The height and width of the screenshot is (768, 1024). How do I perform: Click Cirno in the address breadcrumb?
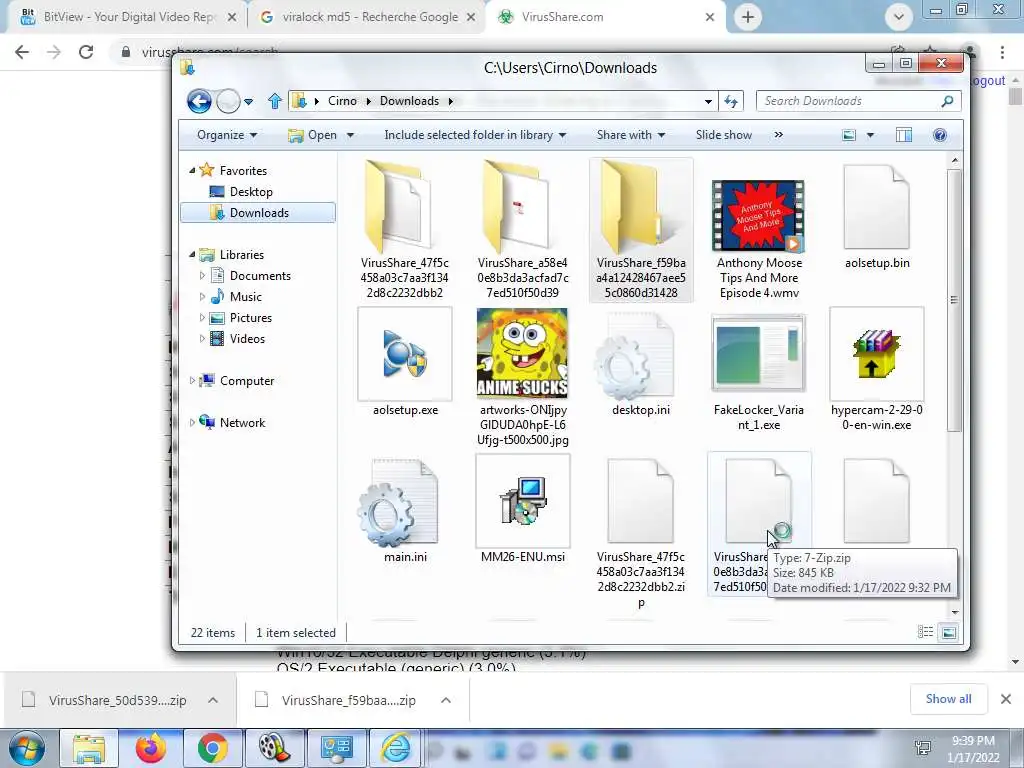[x=342, y=101]
